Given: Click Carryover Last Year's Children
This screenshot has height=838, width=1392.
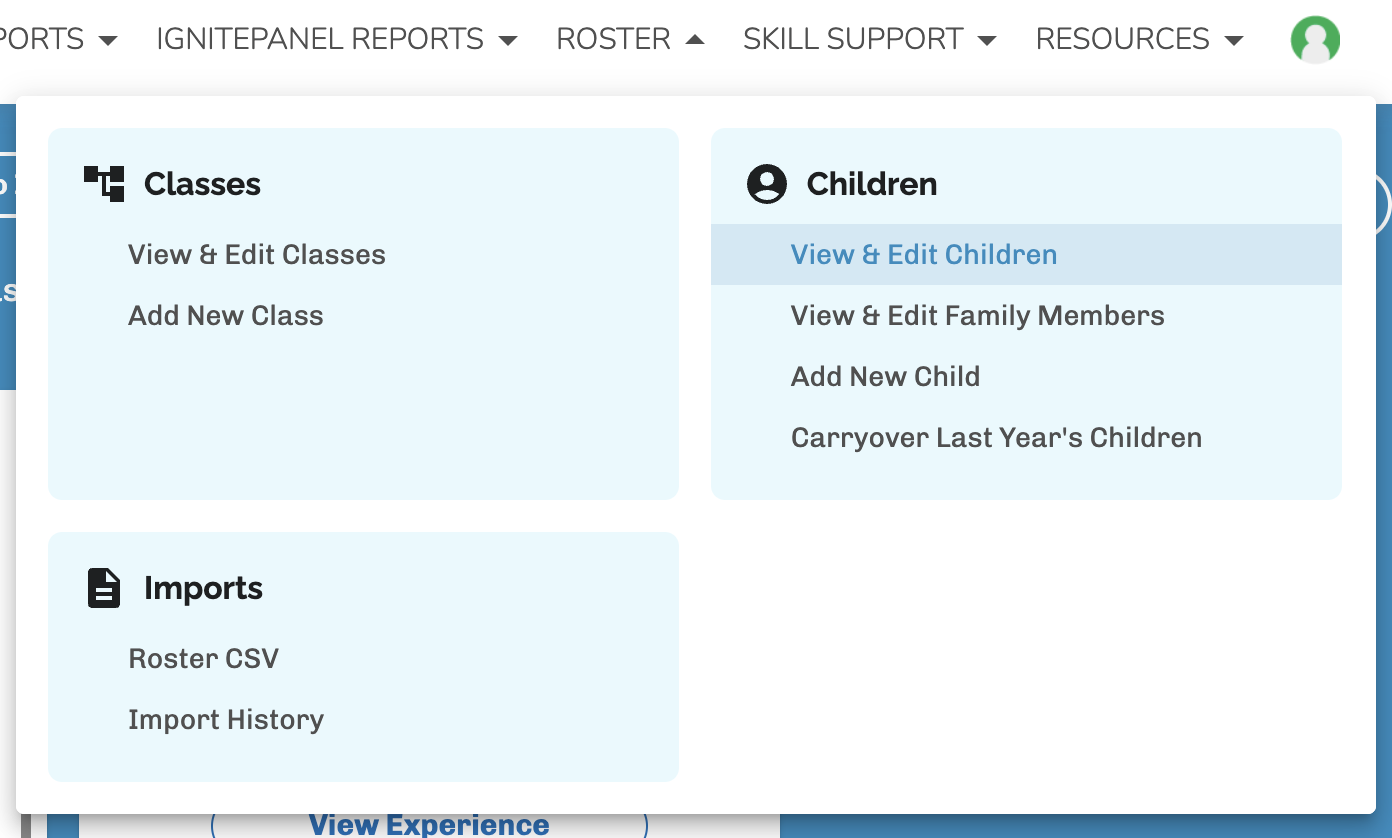Looking at the screenshot, I should pos(996,438).
